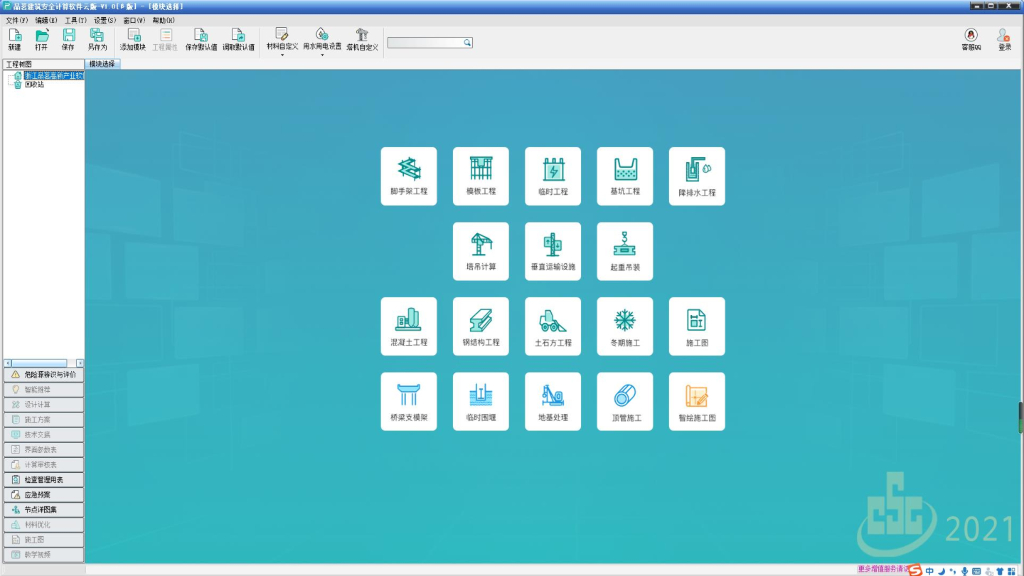Open the 设置(S) menu
Viewport: 1024px width, 576px height.
[104, 20]
